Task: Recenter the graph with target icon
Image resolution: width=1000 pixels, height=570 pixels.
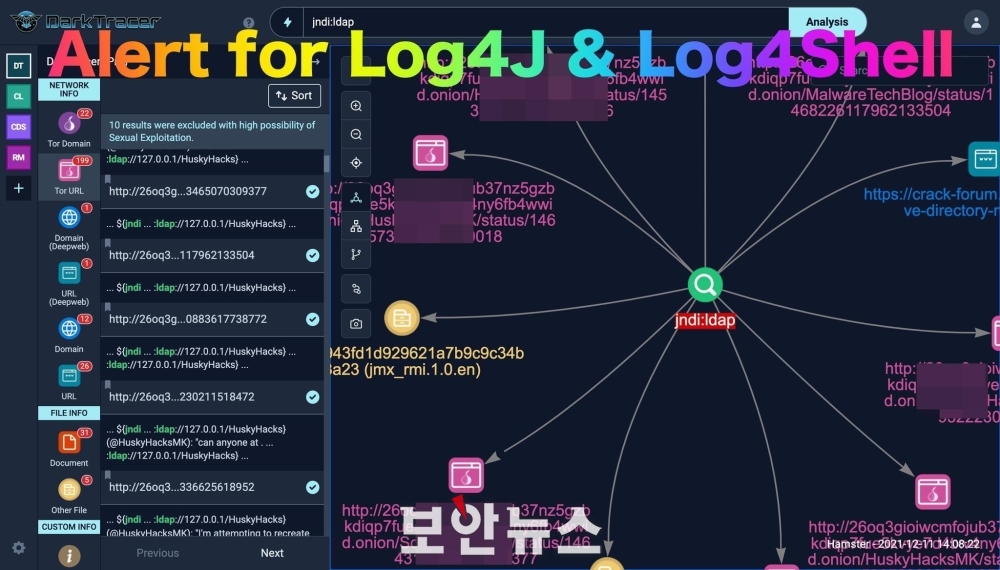Action: point(356,163)
